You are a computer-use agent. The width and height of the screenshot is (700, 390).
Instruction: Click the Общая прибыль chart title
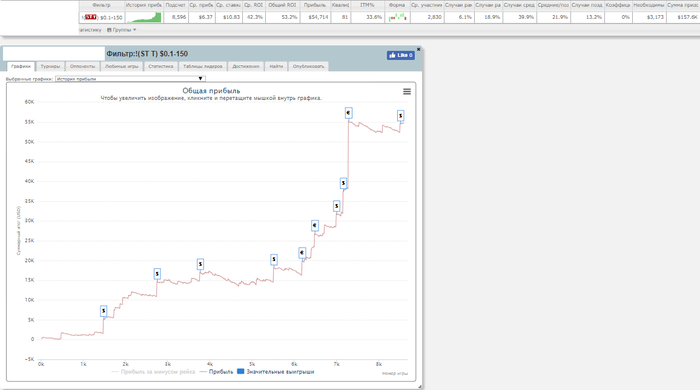[x=211, y=91]
